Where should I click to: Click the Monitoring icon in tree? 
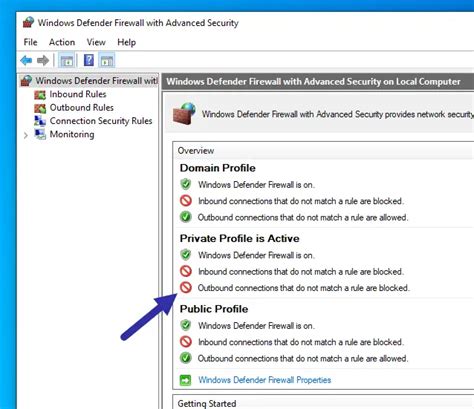40,134
